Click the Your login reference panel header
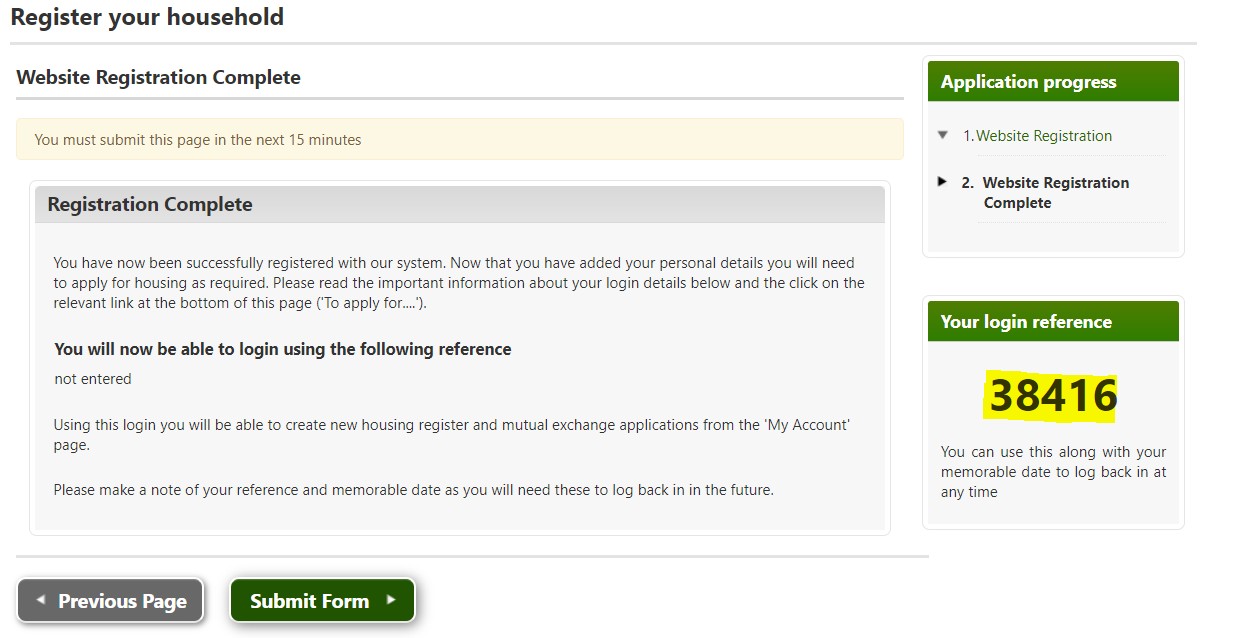The width and height of the screenshot is (1236, 638). 1053,322
